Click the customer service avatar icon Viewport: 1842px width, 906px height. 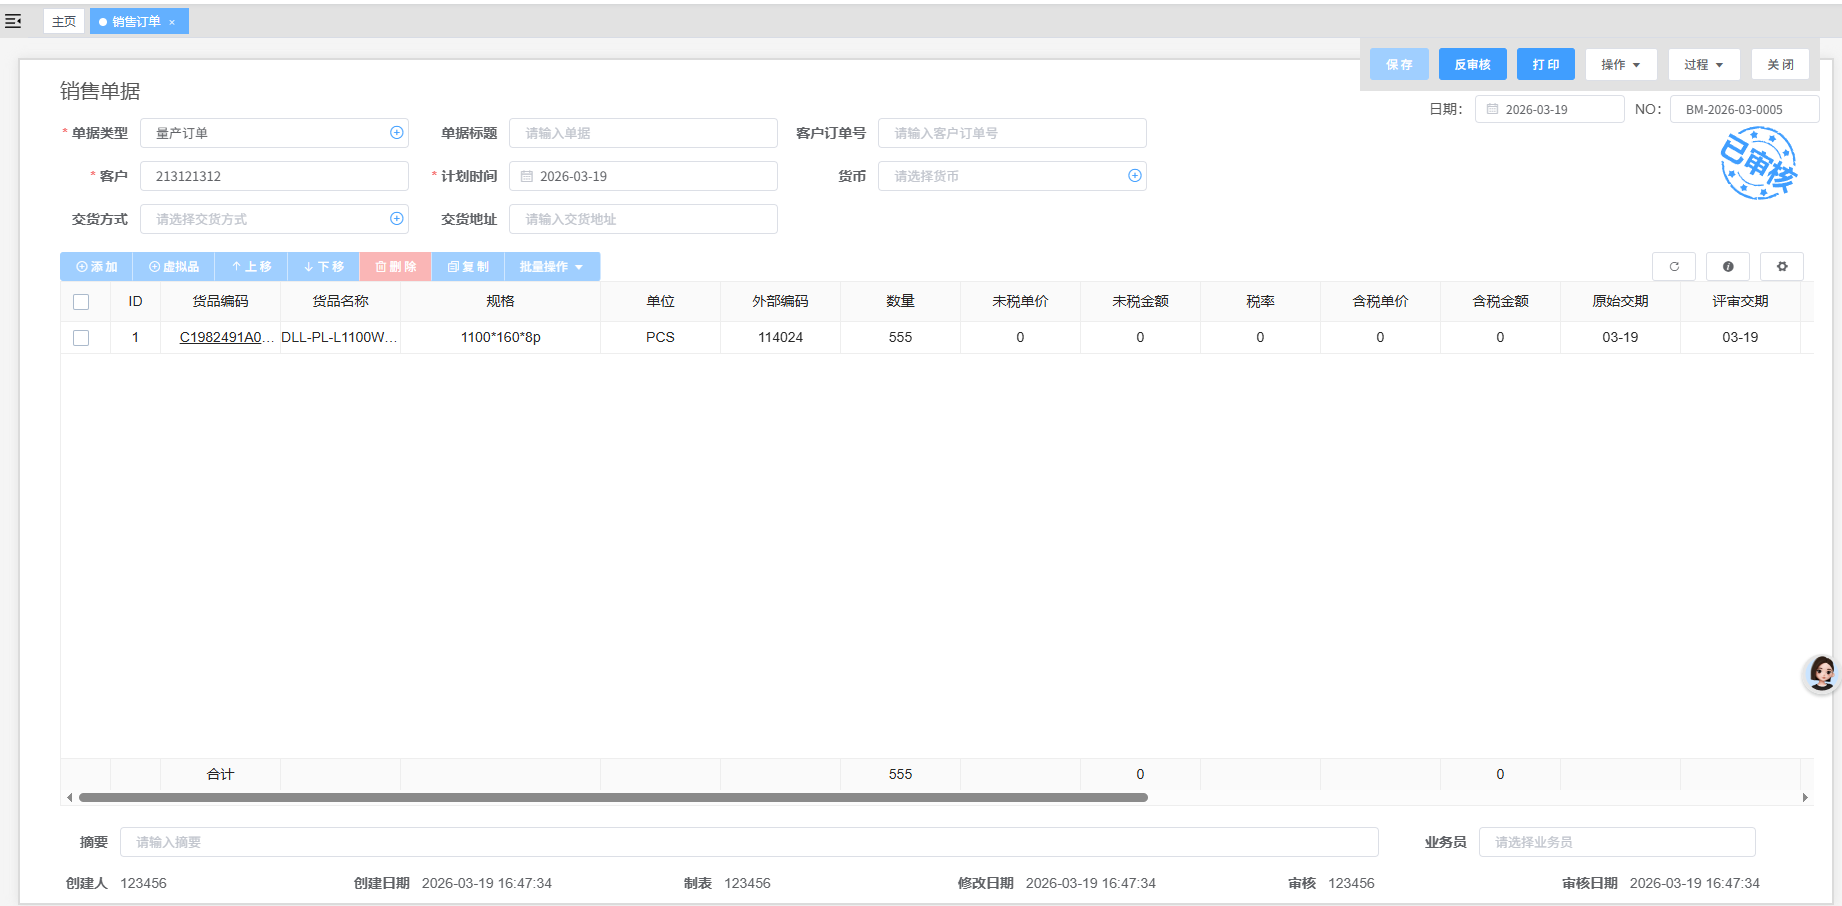pyautogui.click(x=1821, y=673)
